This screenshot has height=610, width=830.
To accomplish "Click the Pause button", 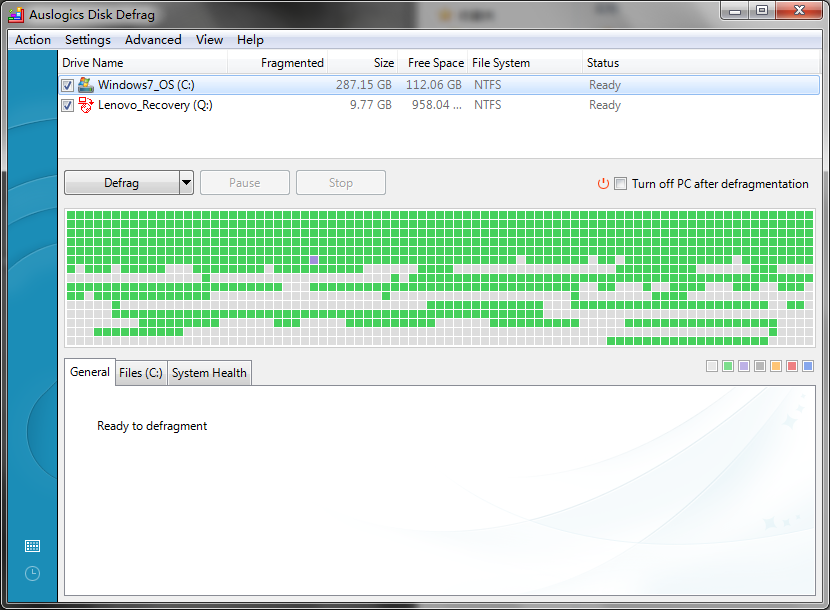I will [245, 183].
